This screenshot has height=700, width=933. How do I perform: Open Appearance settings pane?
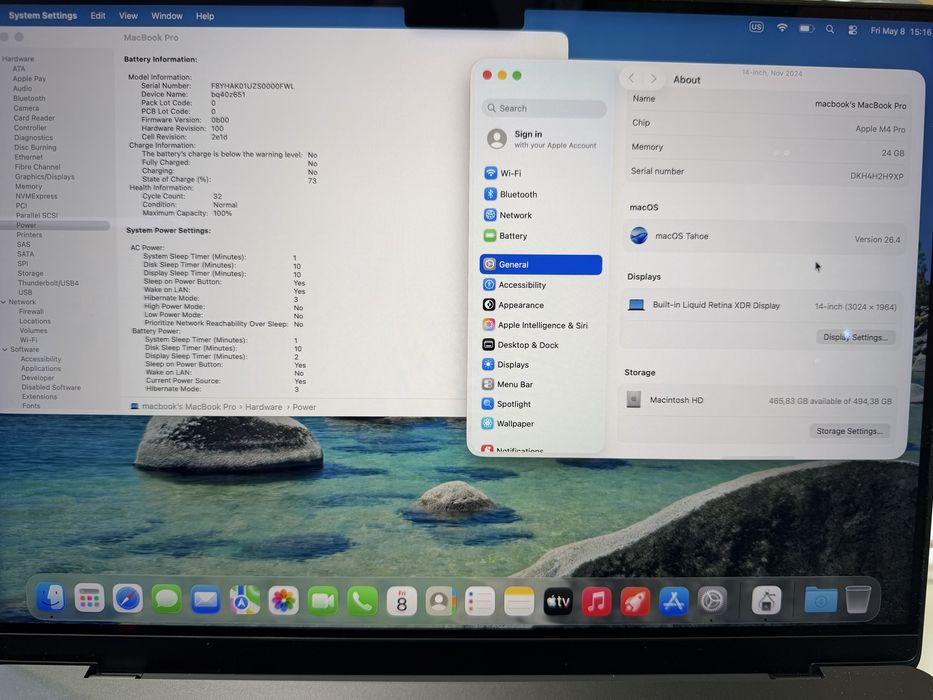pyautogui.click(x=541, y=305)
